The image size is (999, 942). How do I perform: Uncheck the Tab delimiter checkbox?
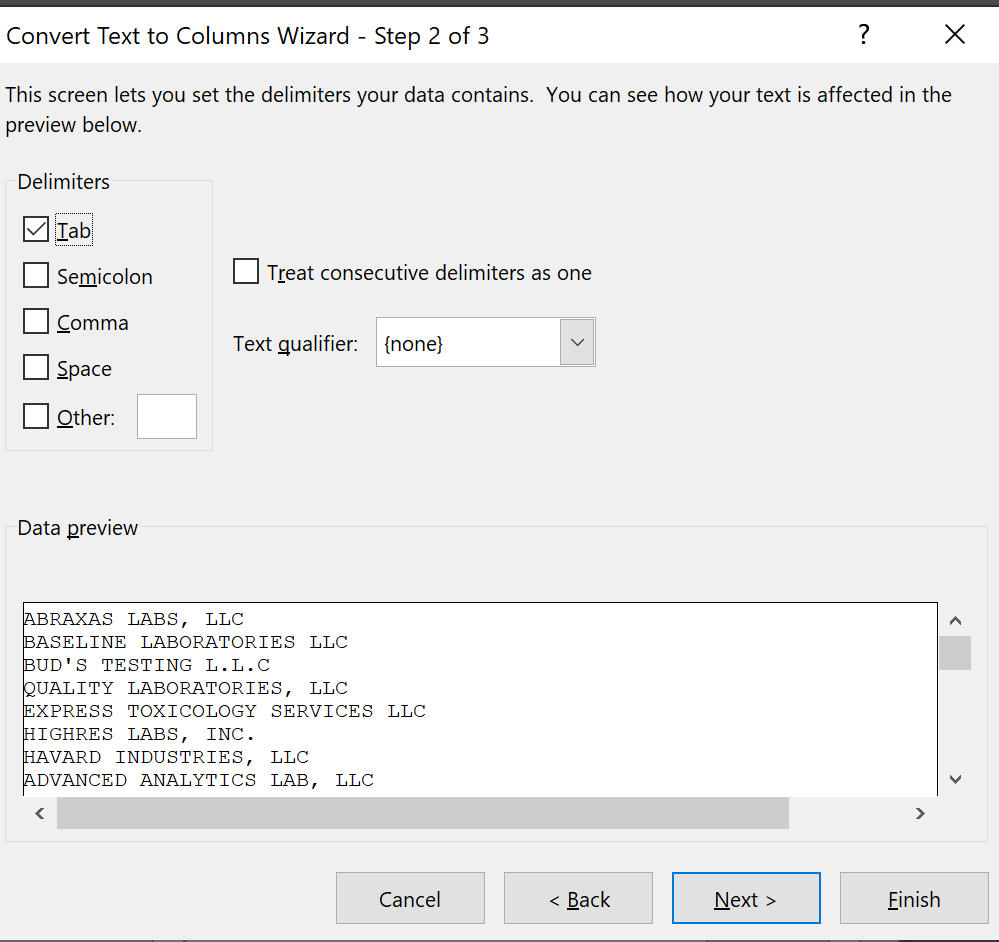35,229
